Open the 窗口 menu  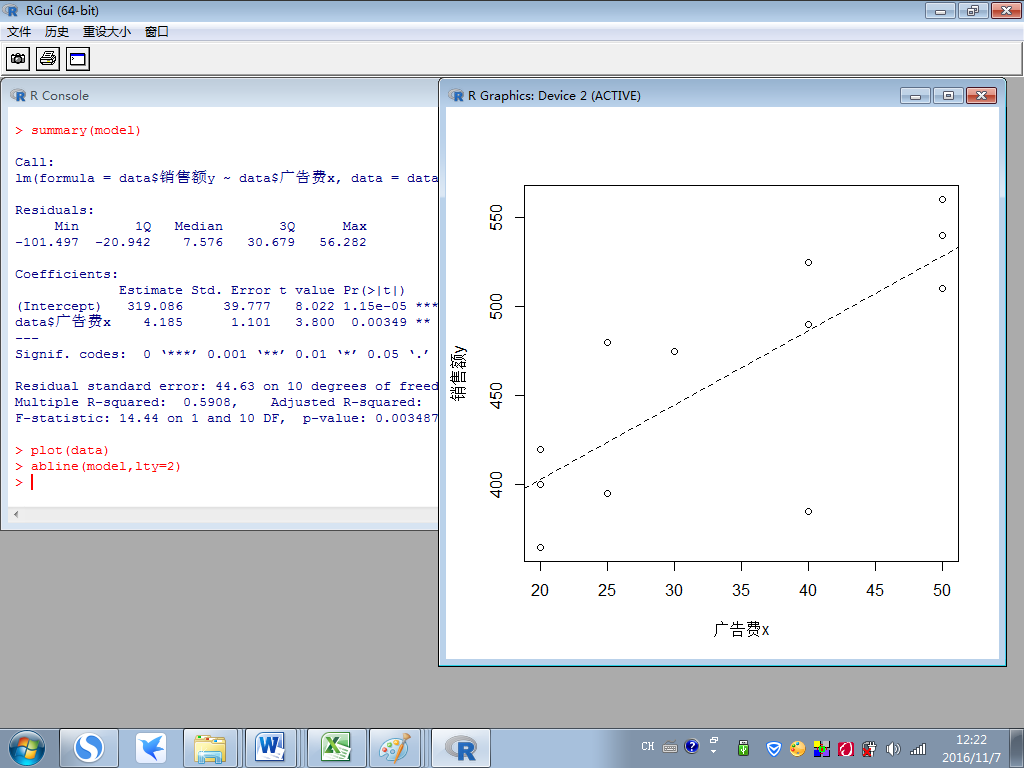pyautogui.click(x=157, y=31)
